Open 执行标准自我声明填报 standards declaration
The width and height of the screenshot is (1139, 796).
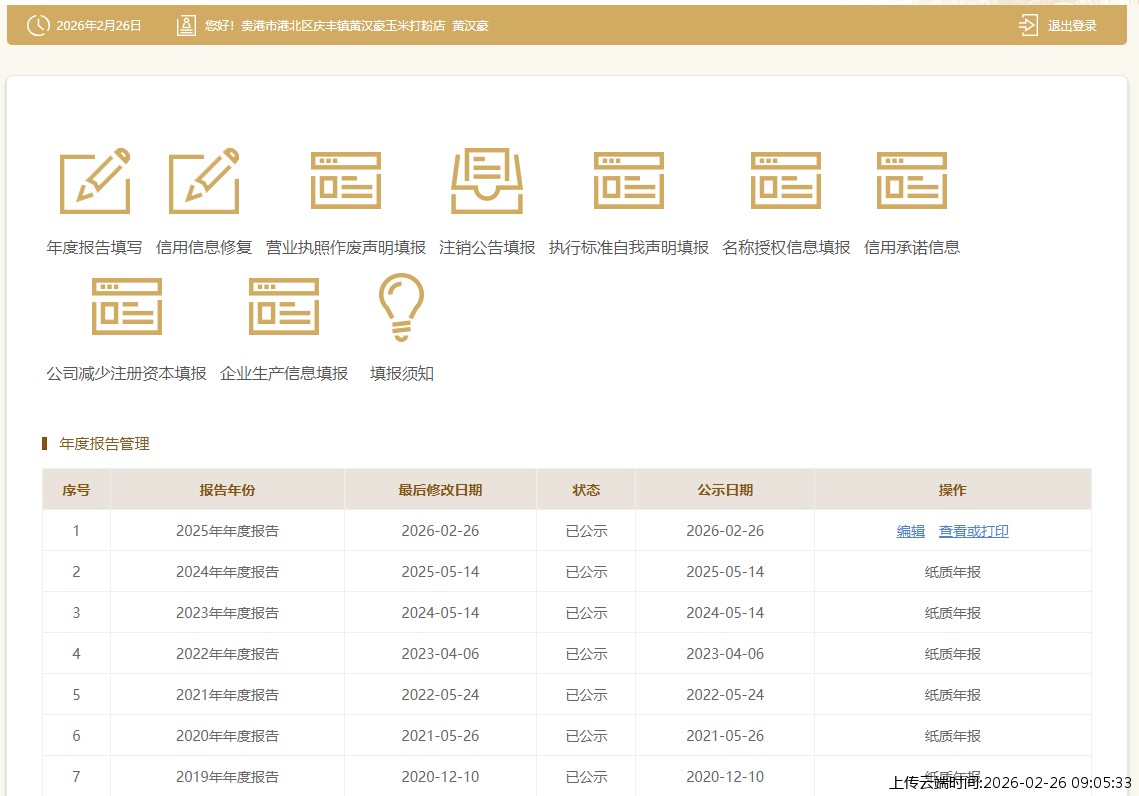[628, 181]
